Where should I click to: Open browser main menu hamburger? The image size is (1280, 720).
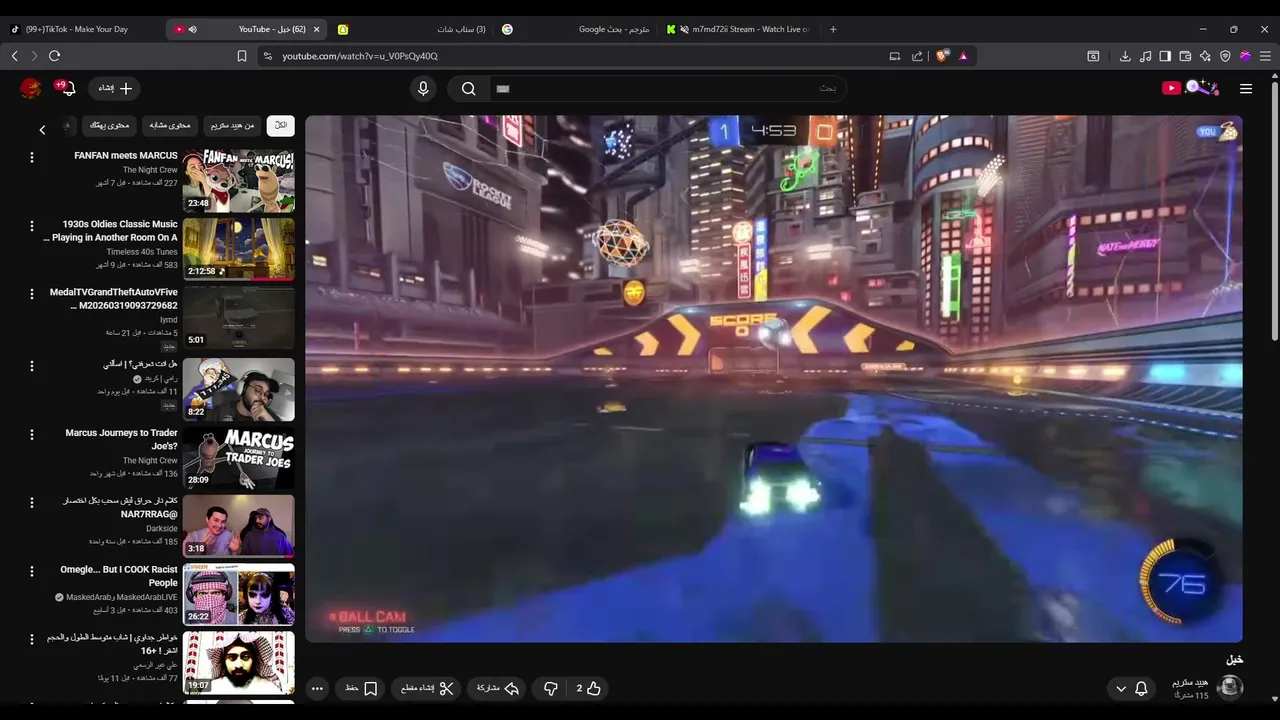click(x=1265, y=56)
